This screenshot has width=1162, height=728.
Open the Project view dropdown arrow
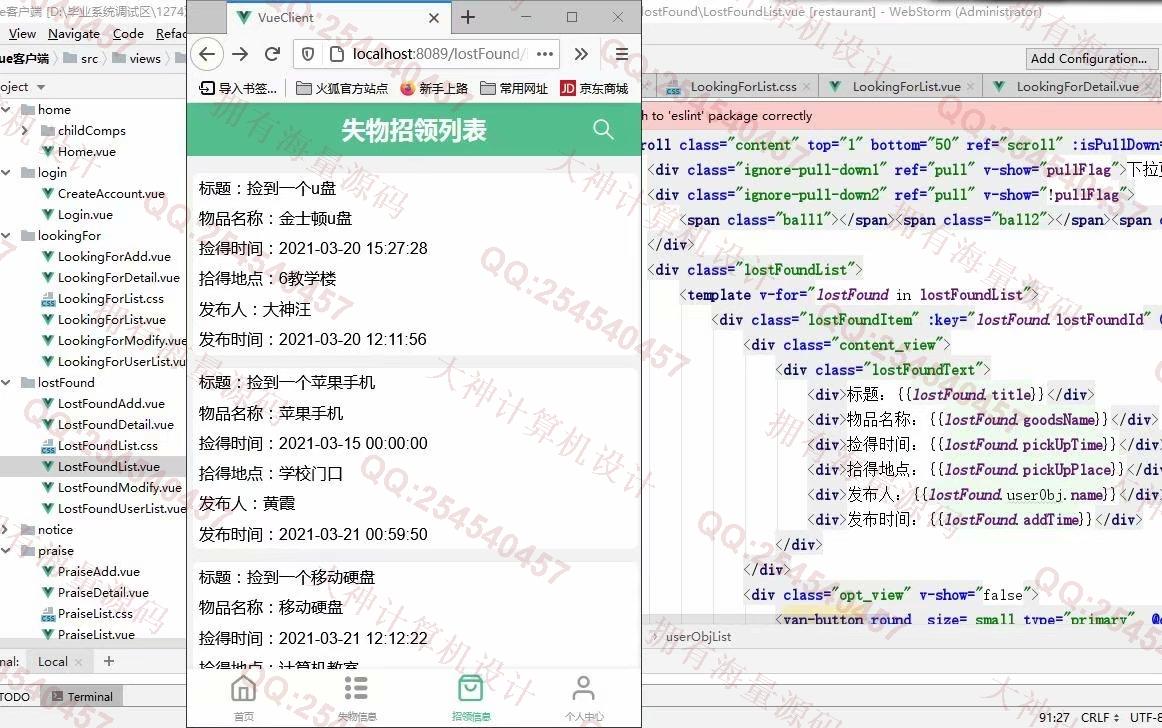pyautogui.click(x=41, y=87)
